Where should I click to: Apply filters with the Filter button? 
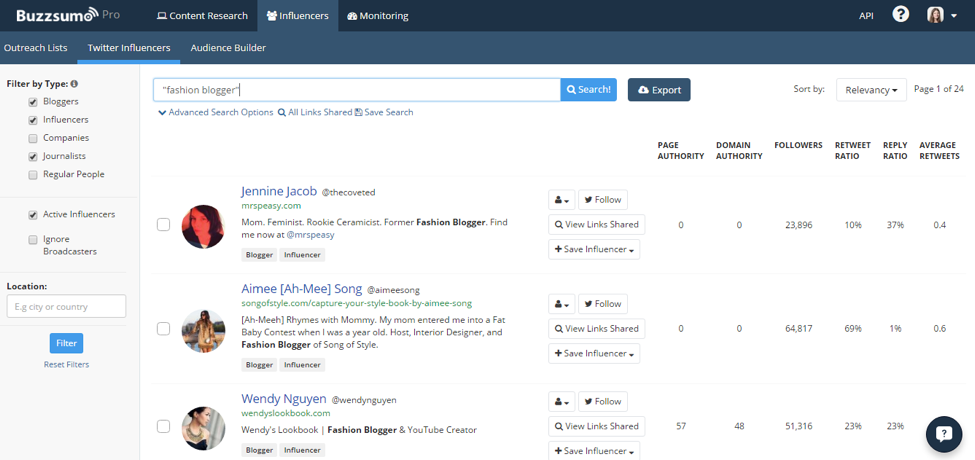click(67, 343)
